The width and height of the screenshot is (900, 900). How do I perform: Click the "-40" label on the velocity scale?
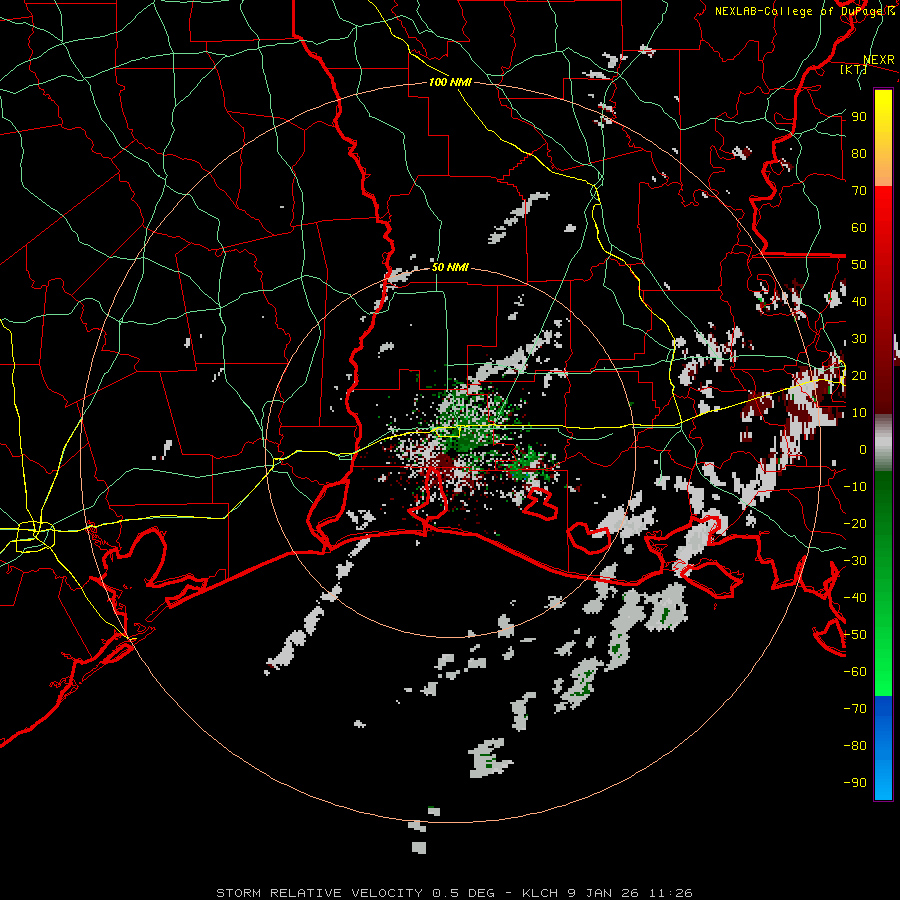pos(855,598)
